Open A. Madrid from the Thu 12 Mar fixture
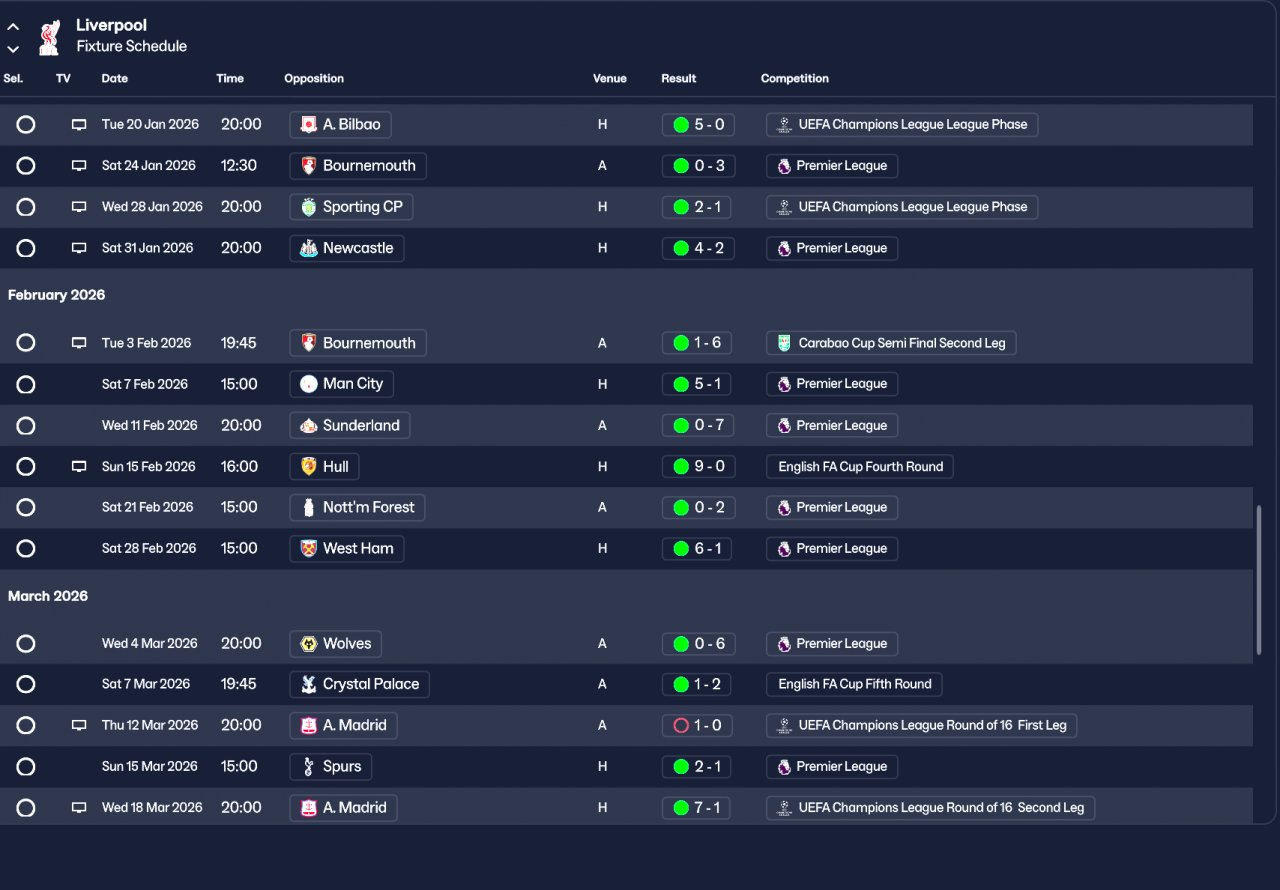The width and height of the screenshot is (1280, 890). pos(343,725)
